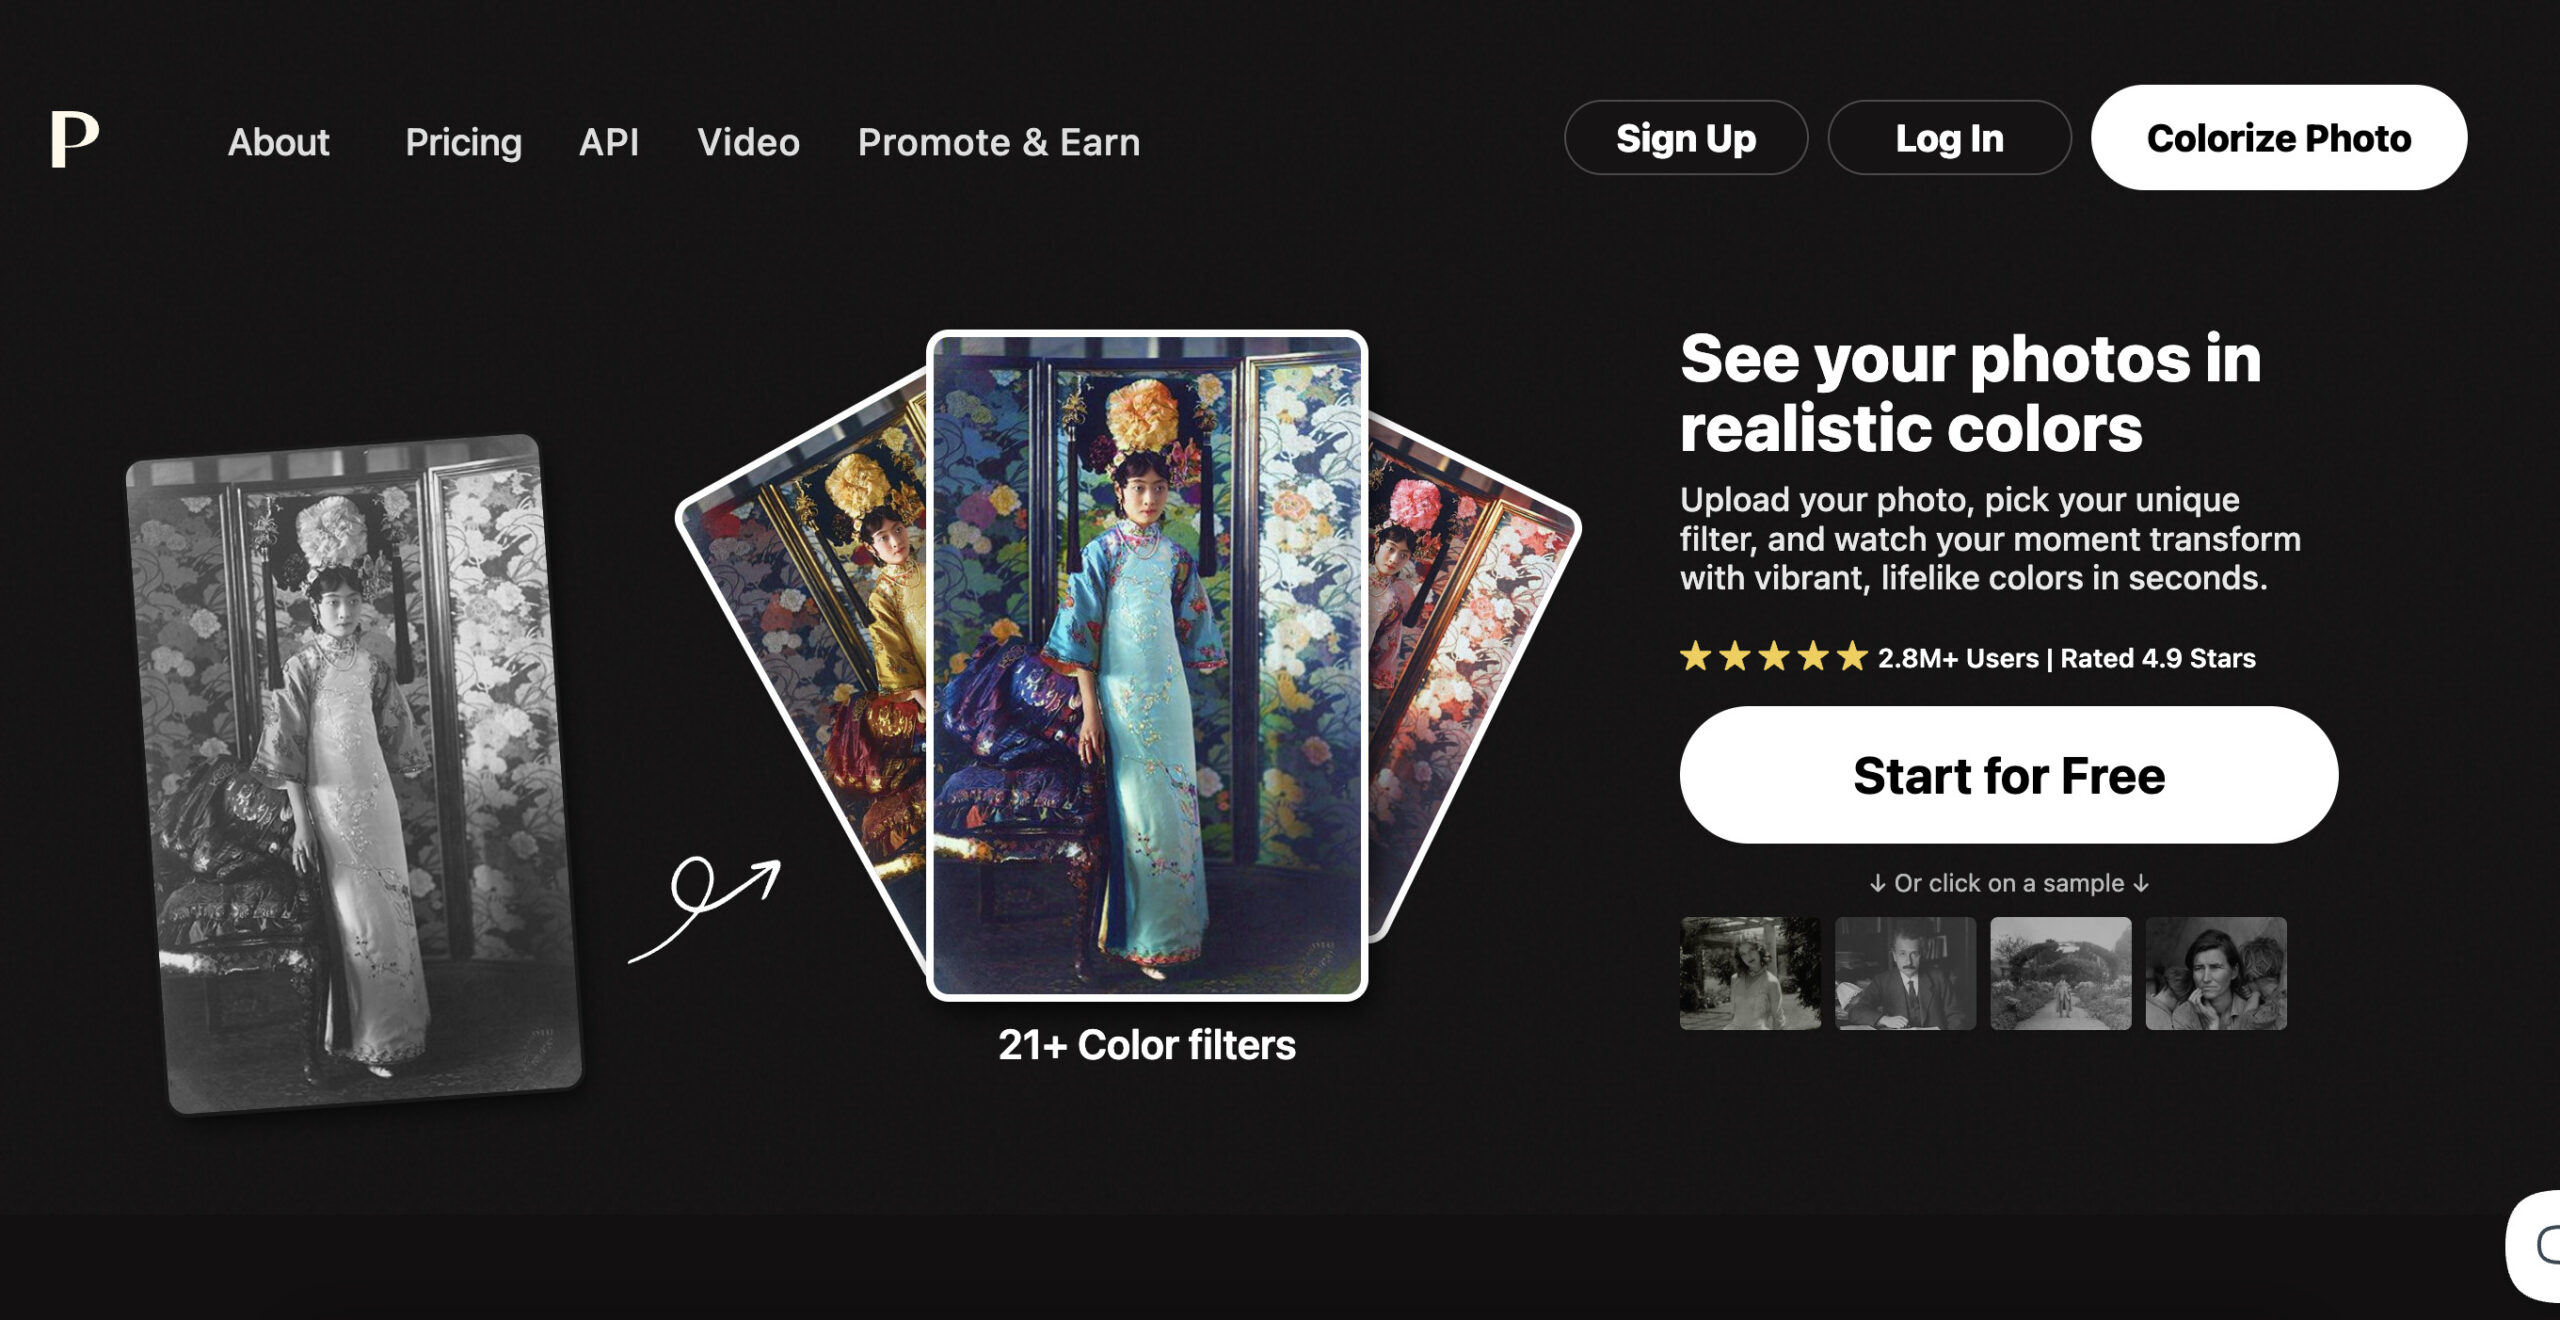The image size is (2560, 1320).
Task: Click the Palette P logo icon
Action: (75, 139)
